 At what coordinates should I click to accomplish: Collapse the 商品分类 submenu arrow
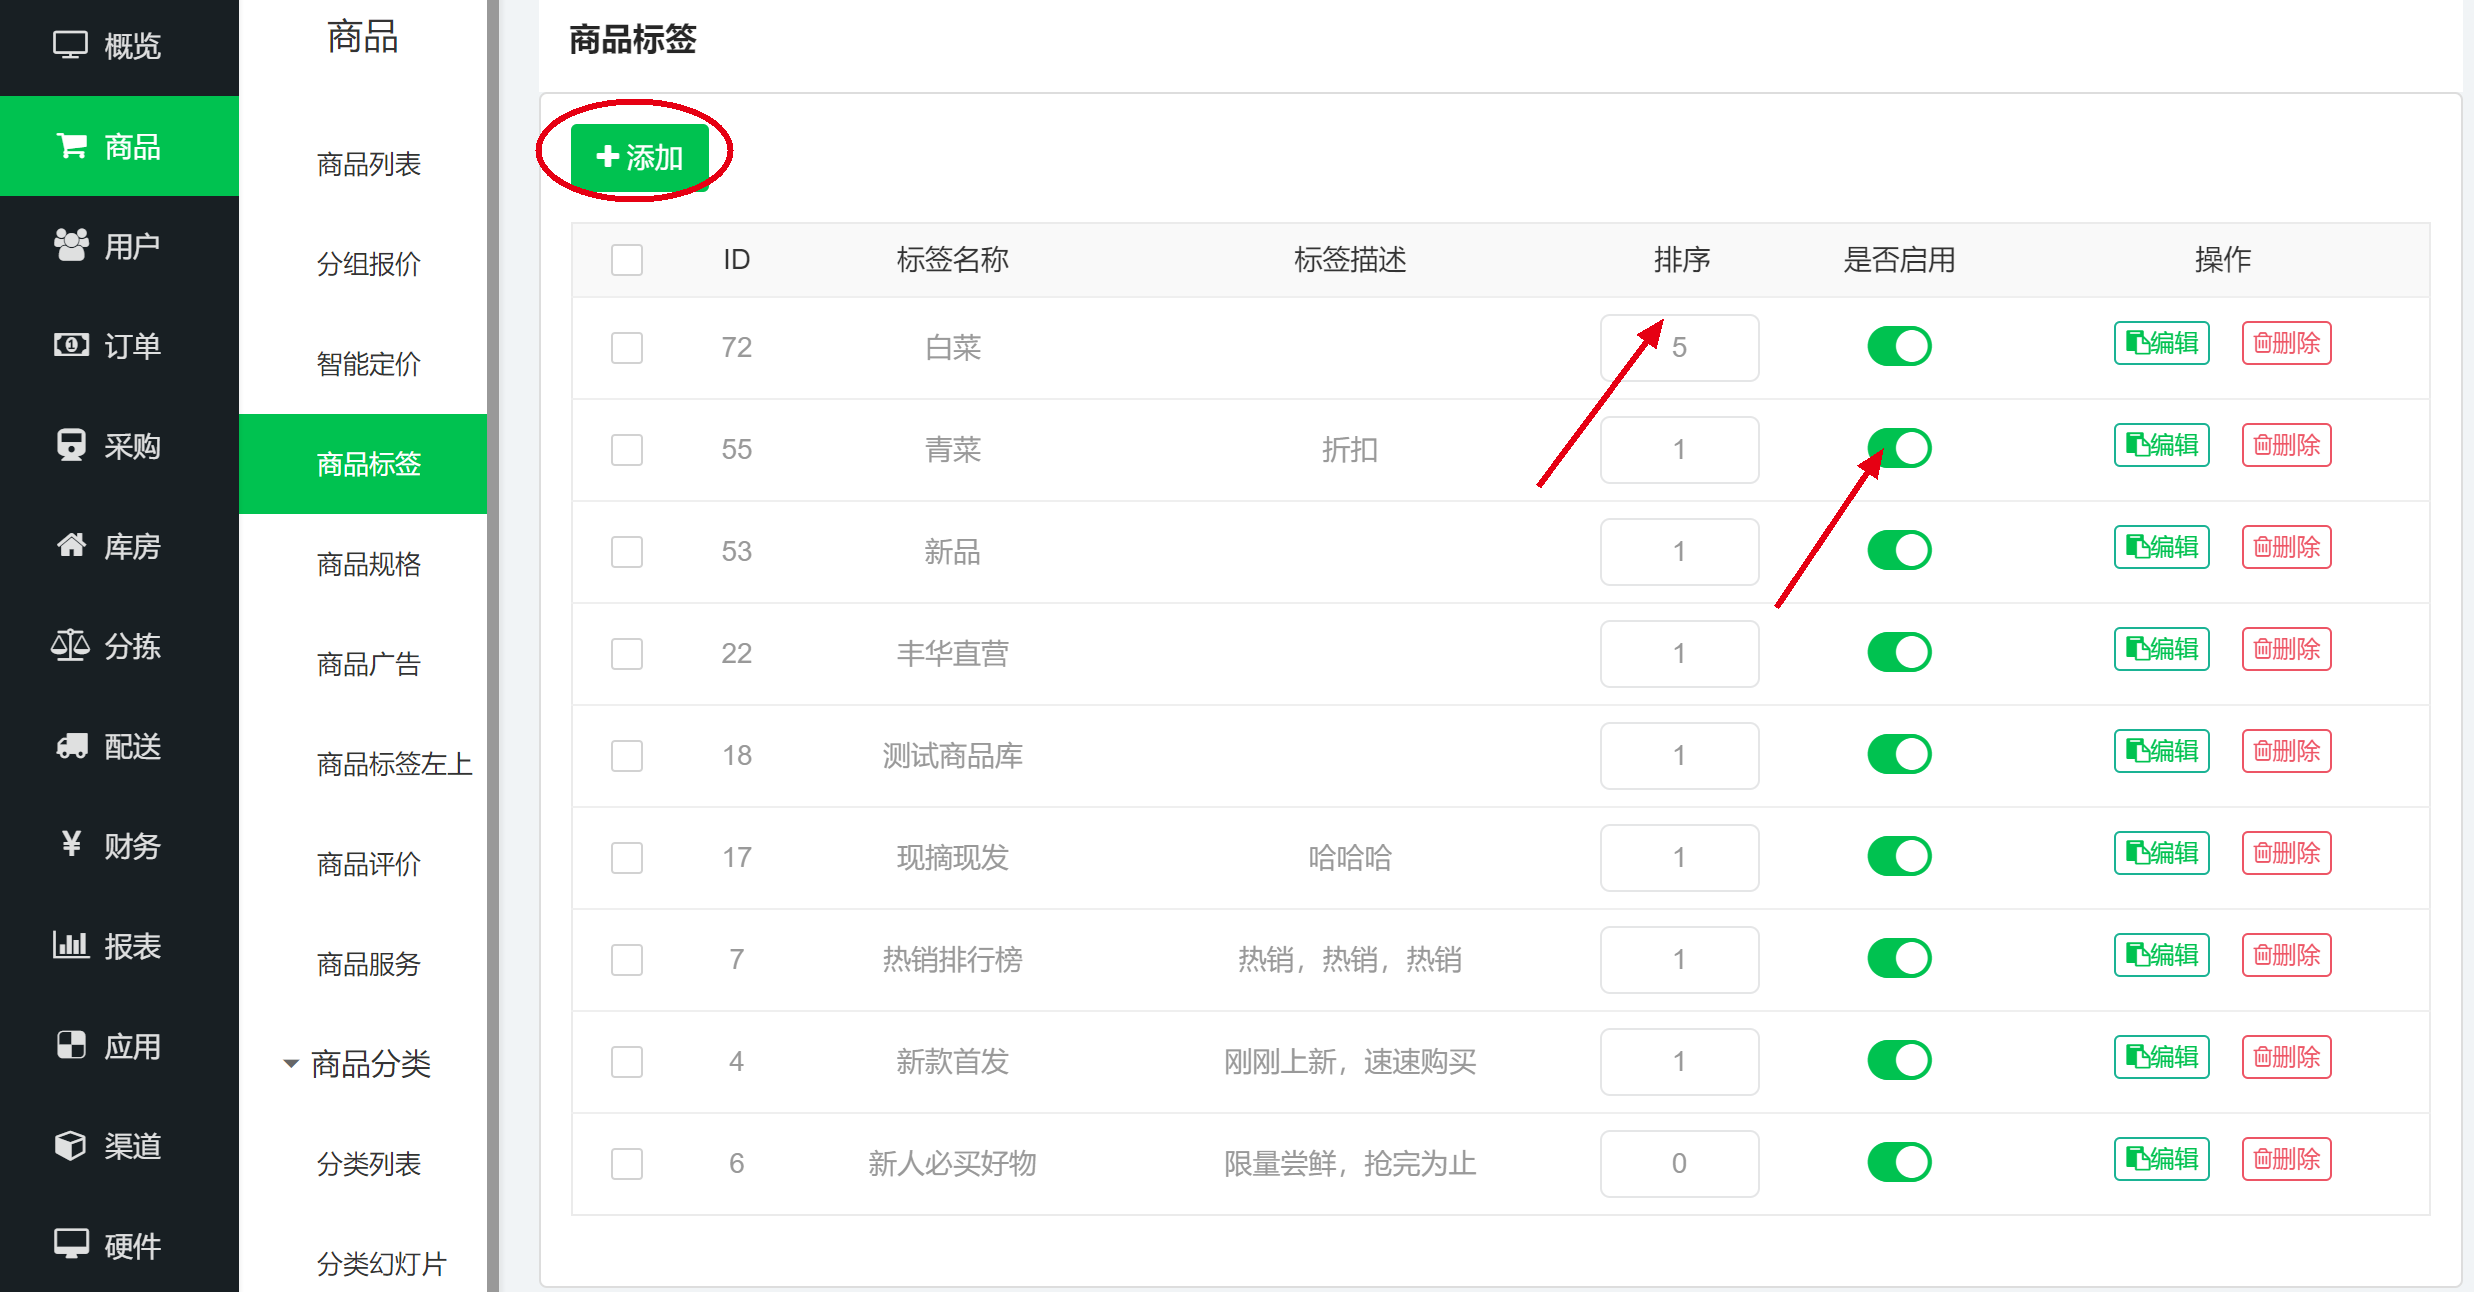291,1064
